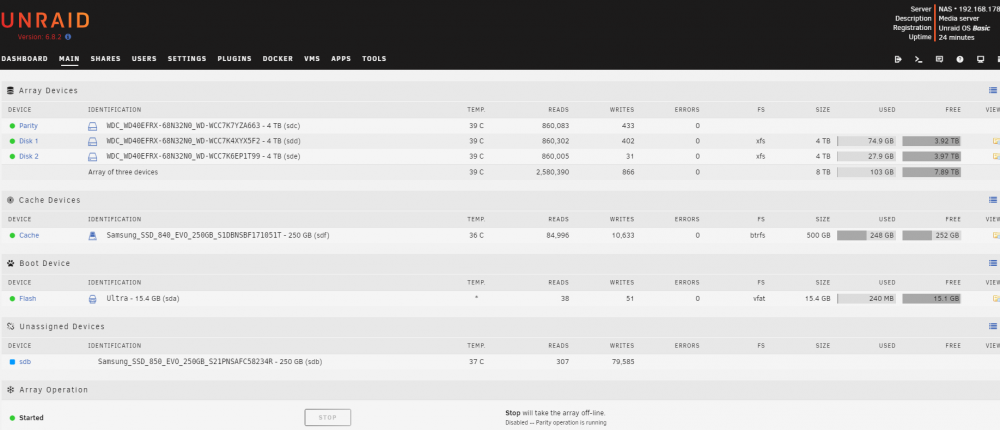Open the Cache device link
Screen dimensions: 1000x430
click(x=29, y=235)
